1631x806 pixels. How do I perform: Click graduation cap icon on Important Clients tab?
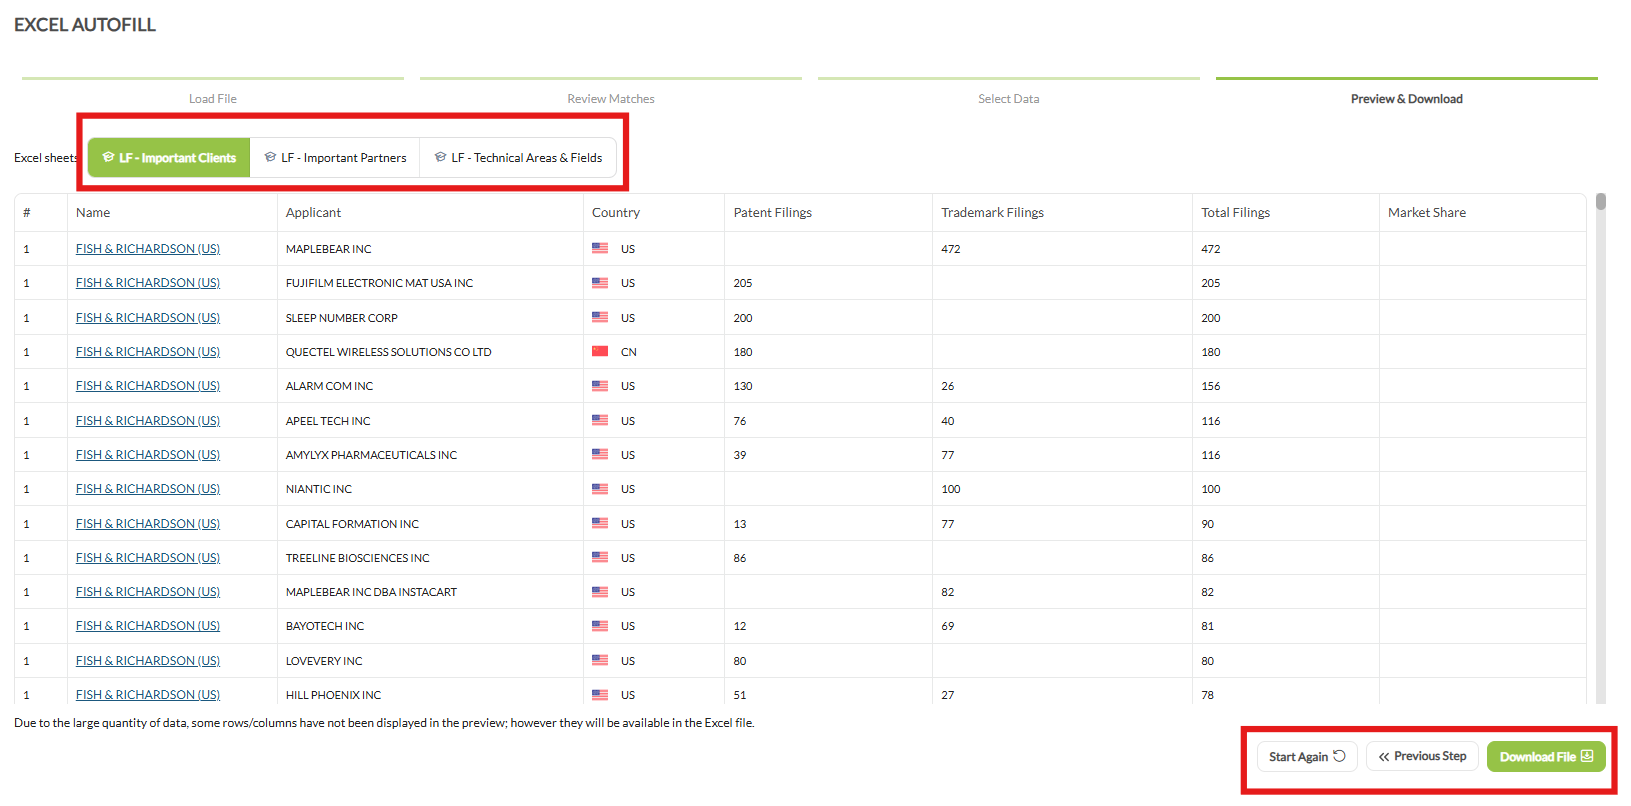108,157
